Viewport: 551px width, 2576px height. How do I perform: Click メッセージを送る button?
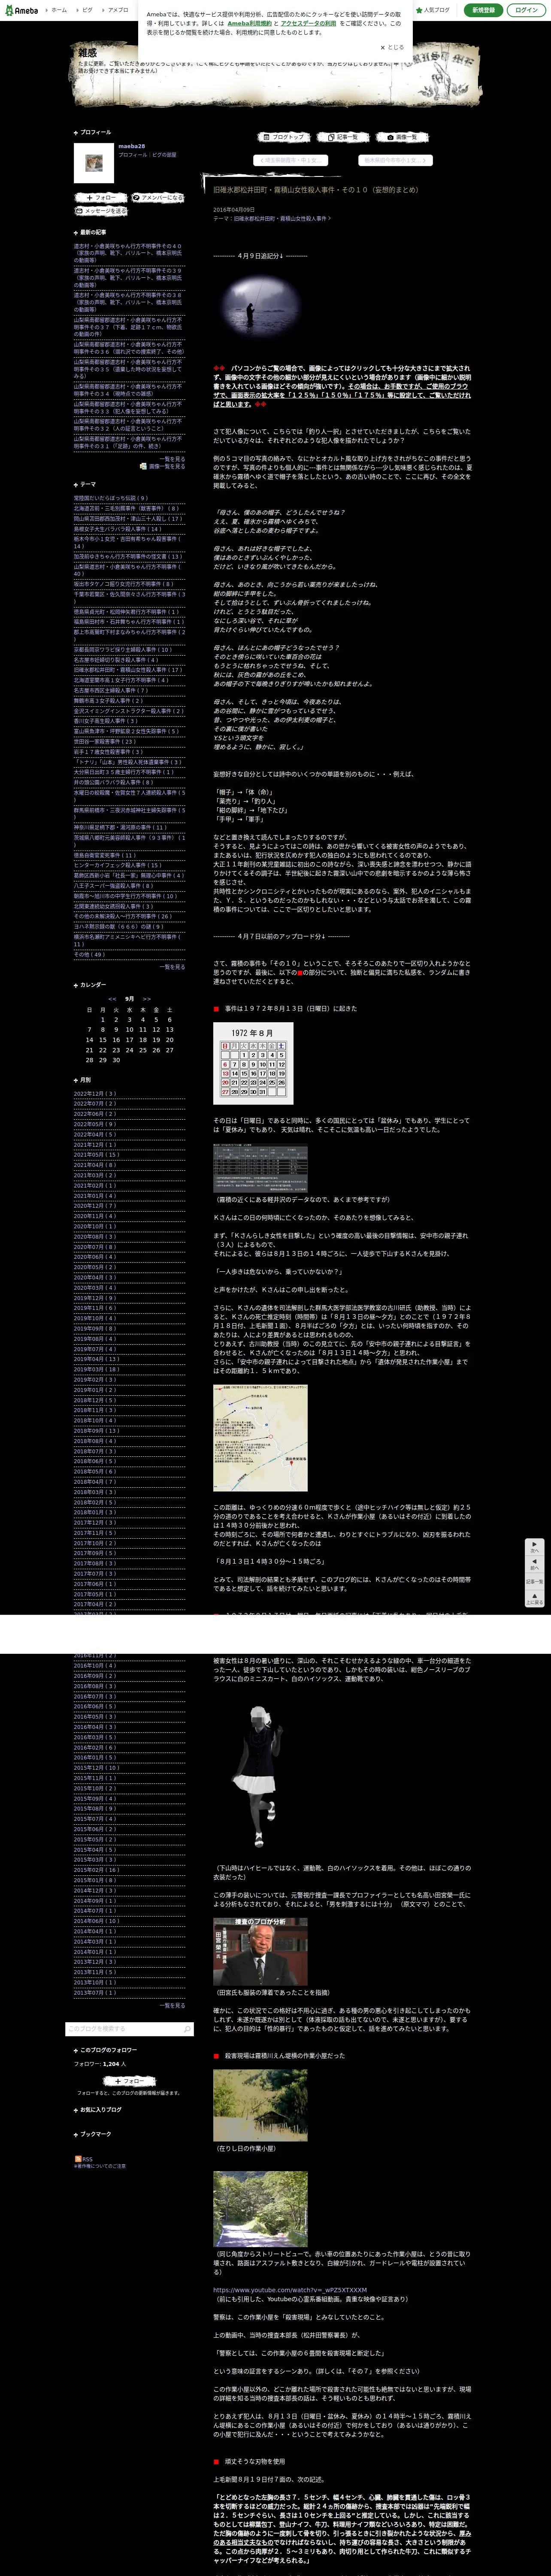pos(101,211)
